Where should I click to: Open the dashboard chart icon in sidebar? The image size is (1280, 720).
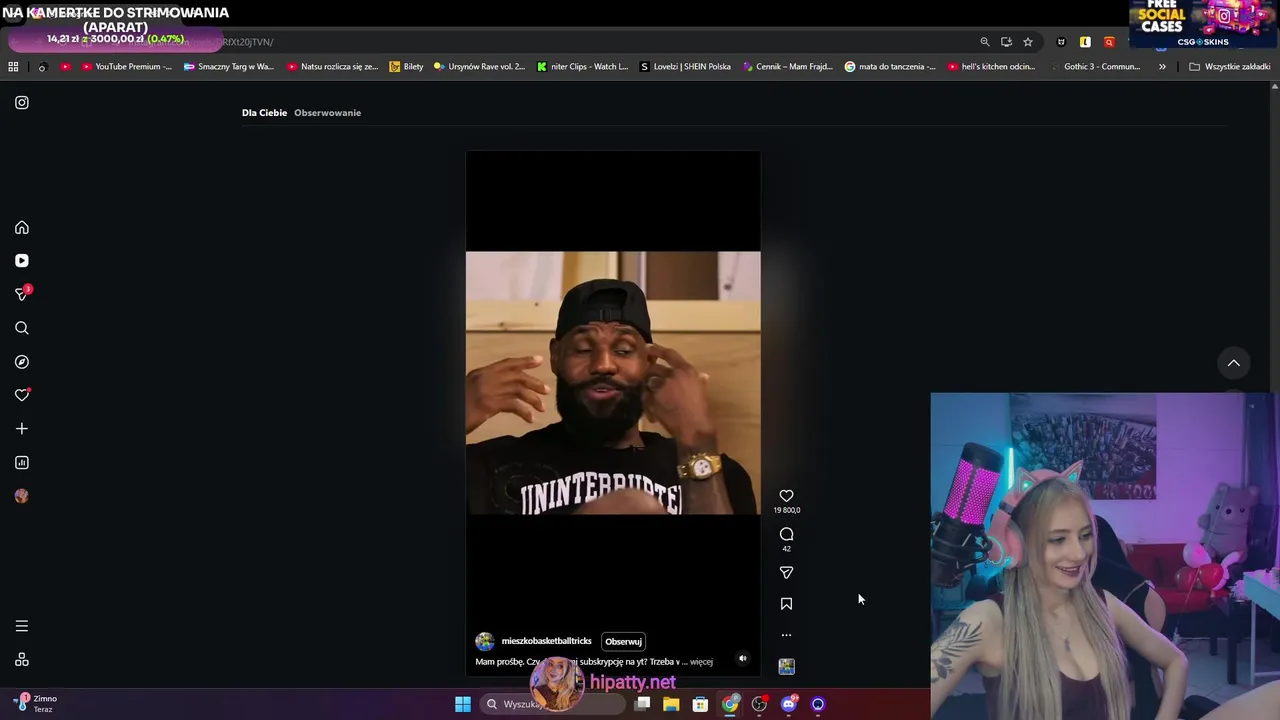point(22,463)
